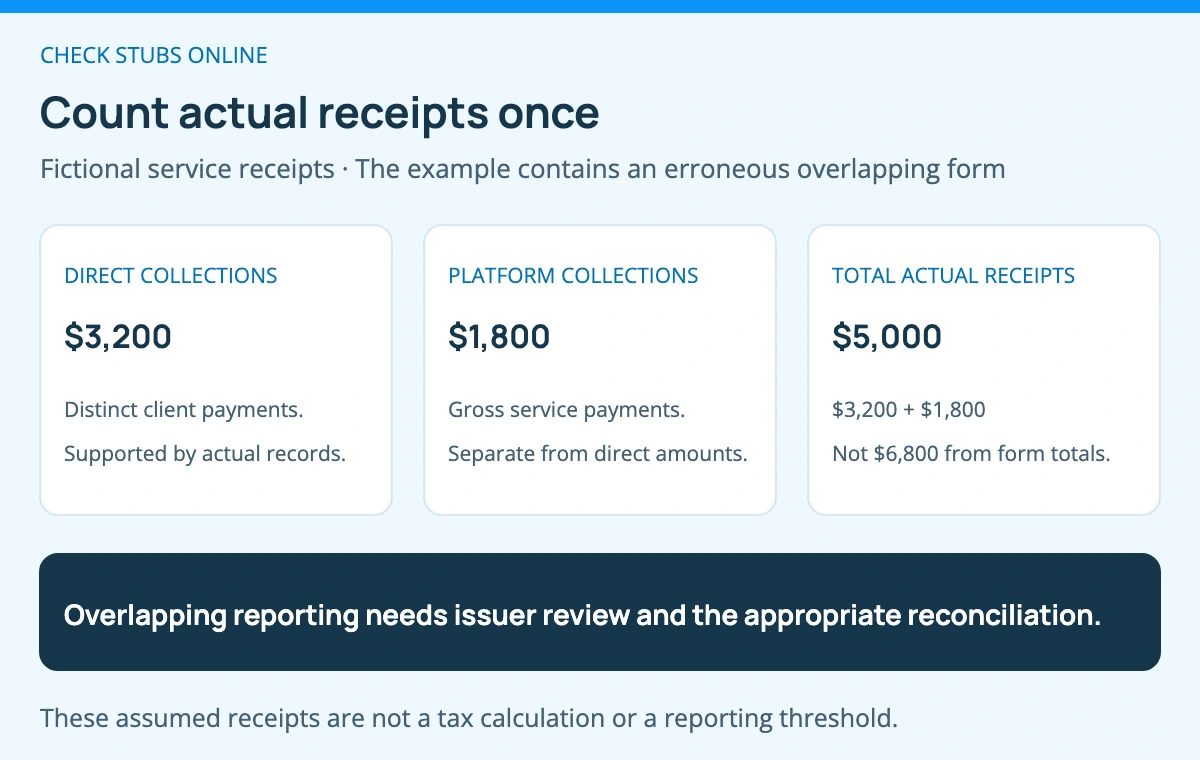Select the $3,200 amount value

pyautogui.click(x=118, y=337)
